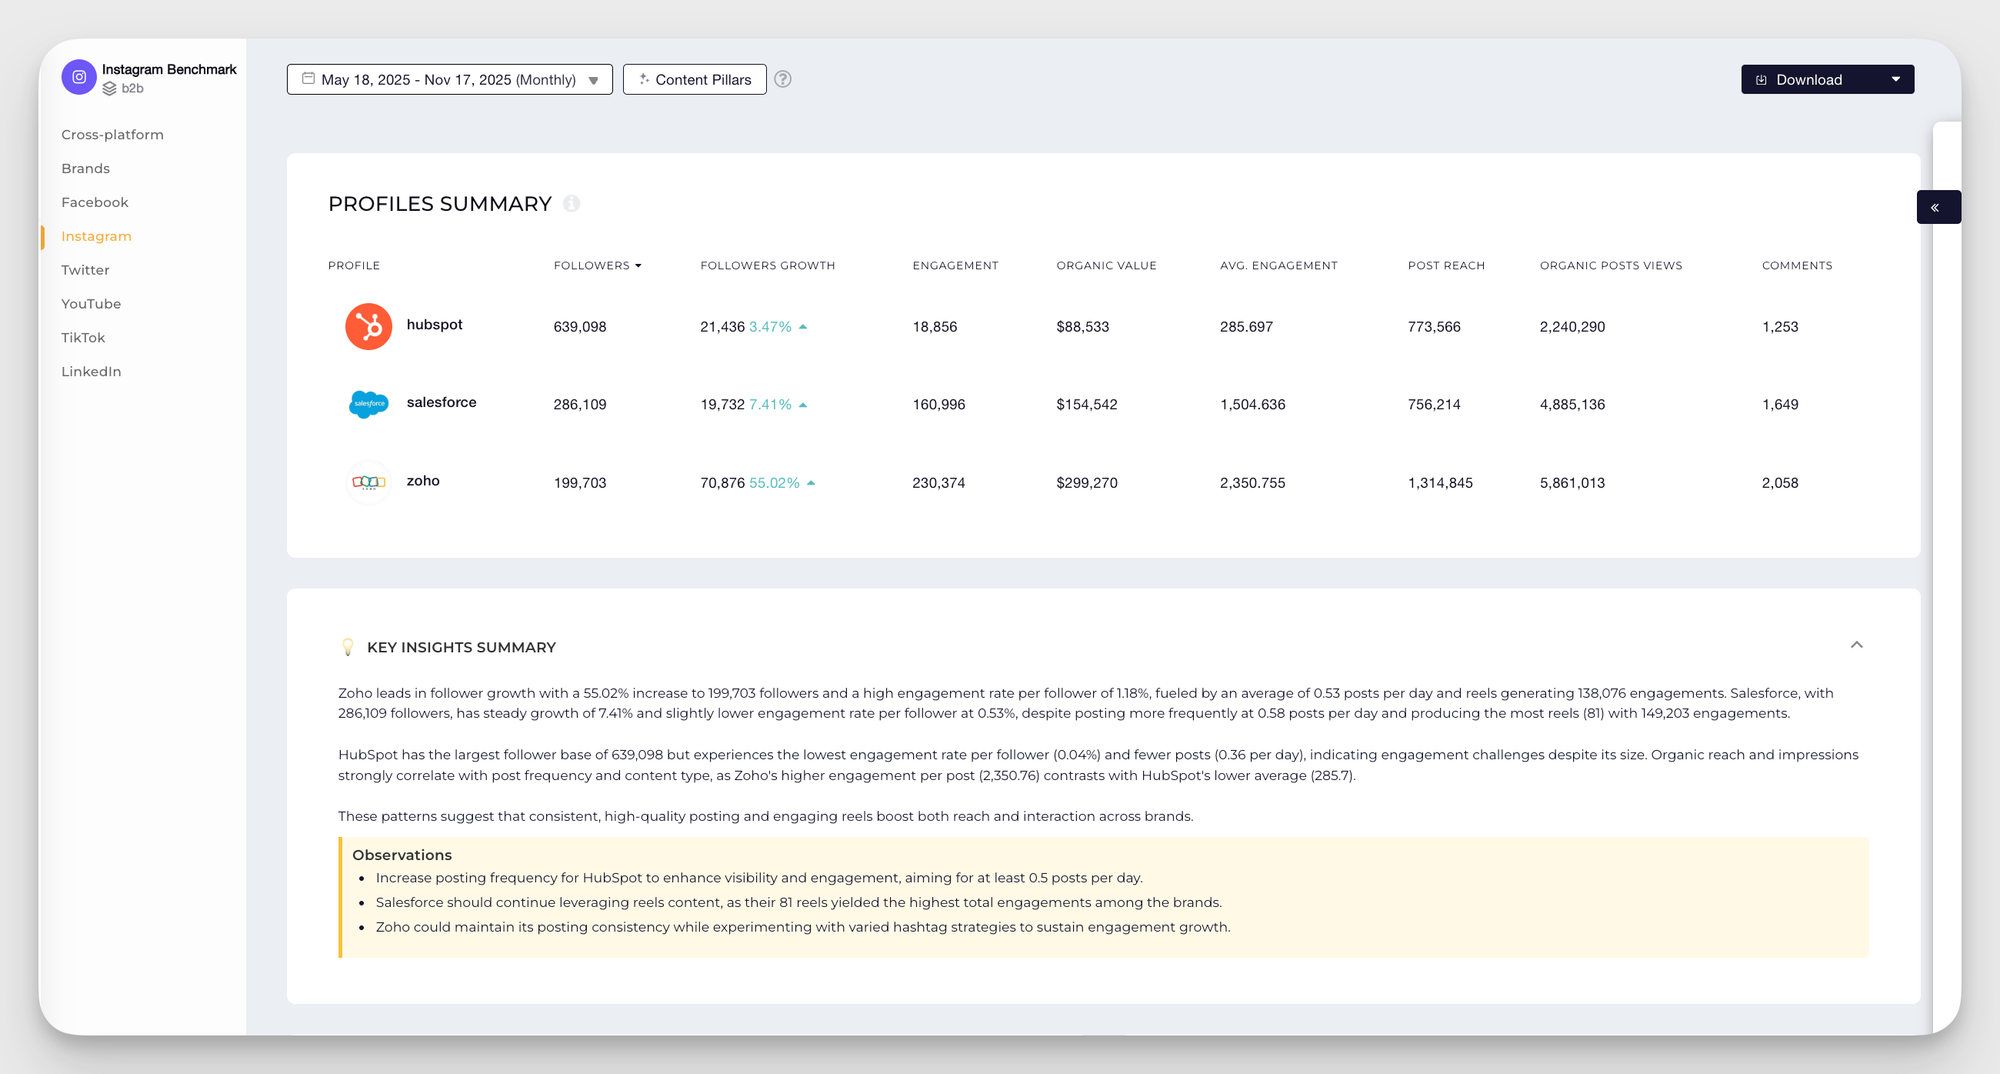
Task: Select the hubspot profile avatar
Action: [x=368, y=326]
